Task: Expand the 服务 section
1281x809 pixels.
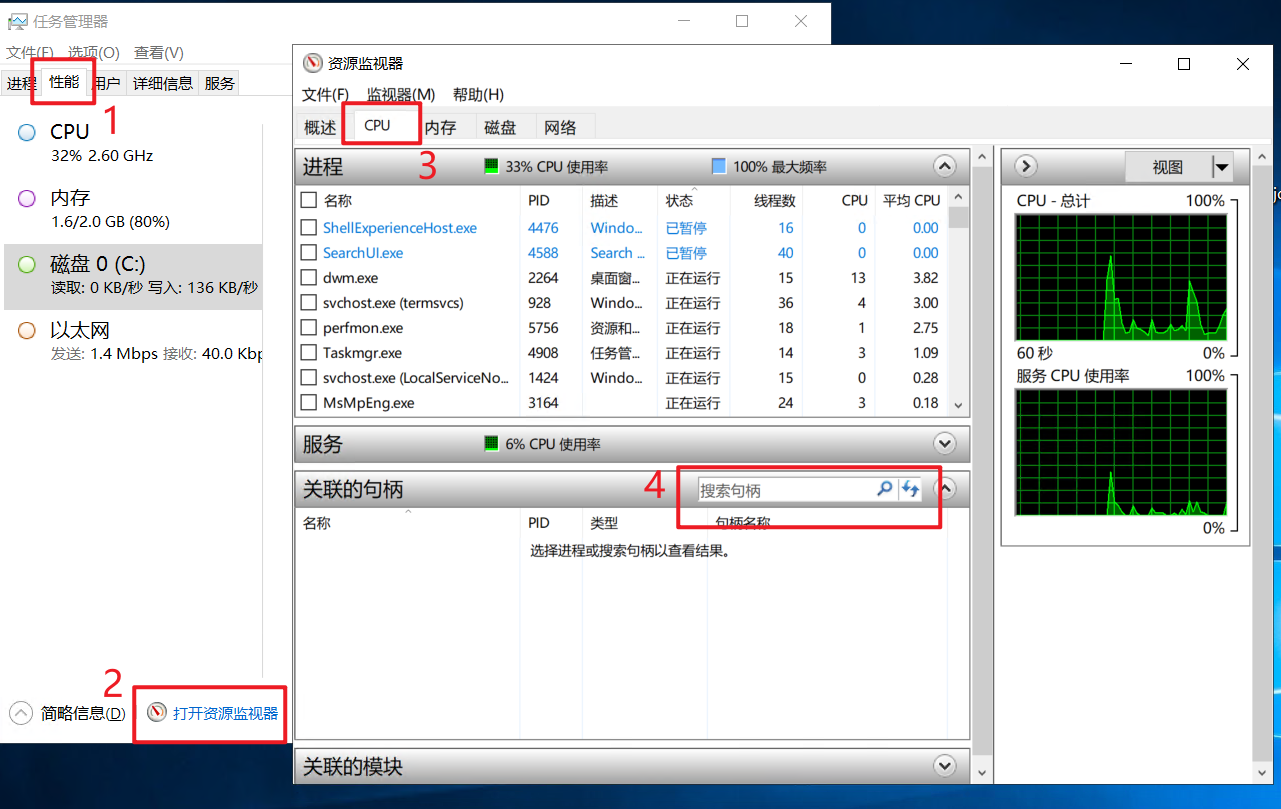Action: [x=944, y=443]
